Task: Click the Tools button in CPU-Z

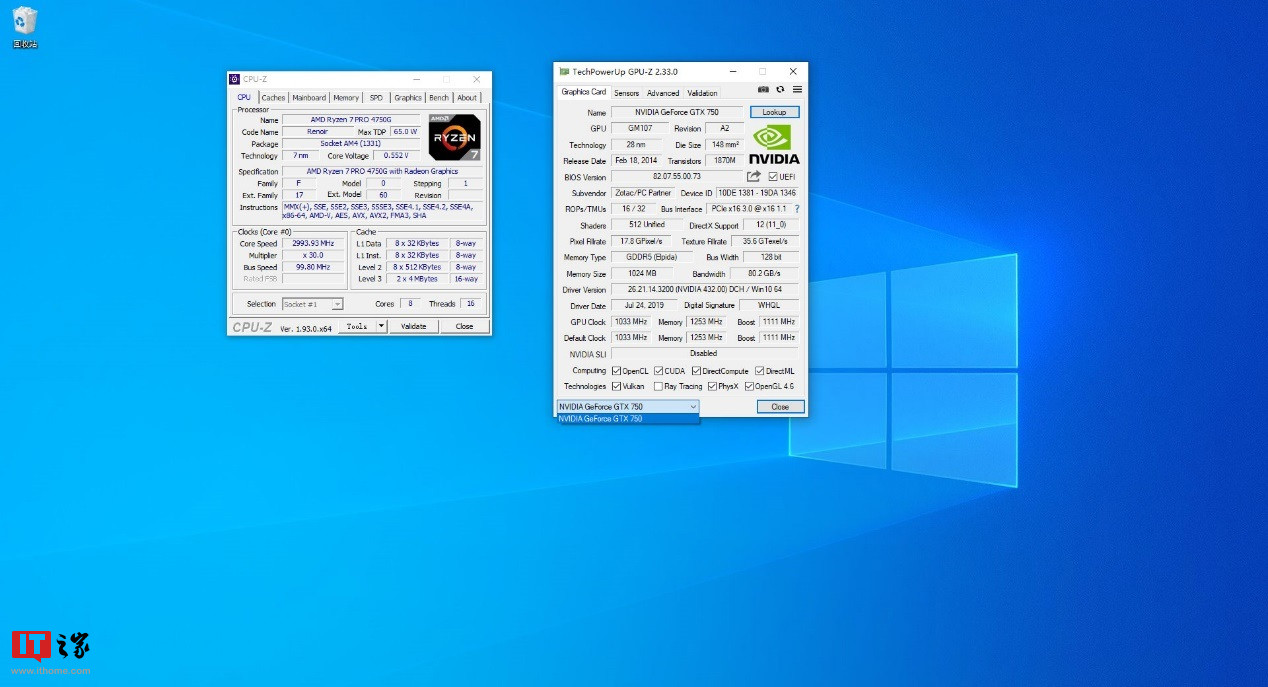Action: tap(357, 326)
